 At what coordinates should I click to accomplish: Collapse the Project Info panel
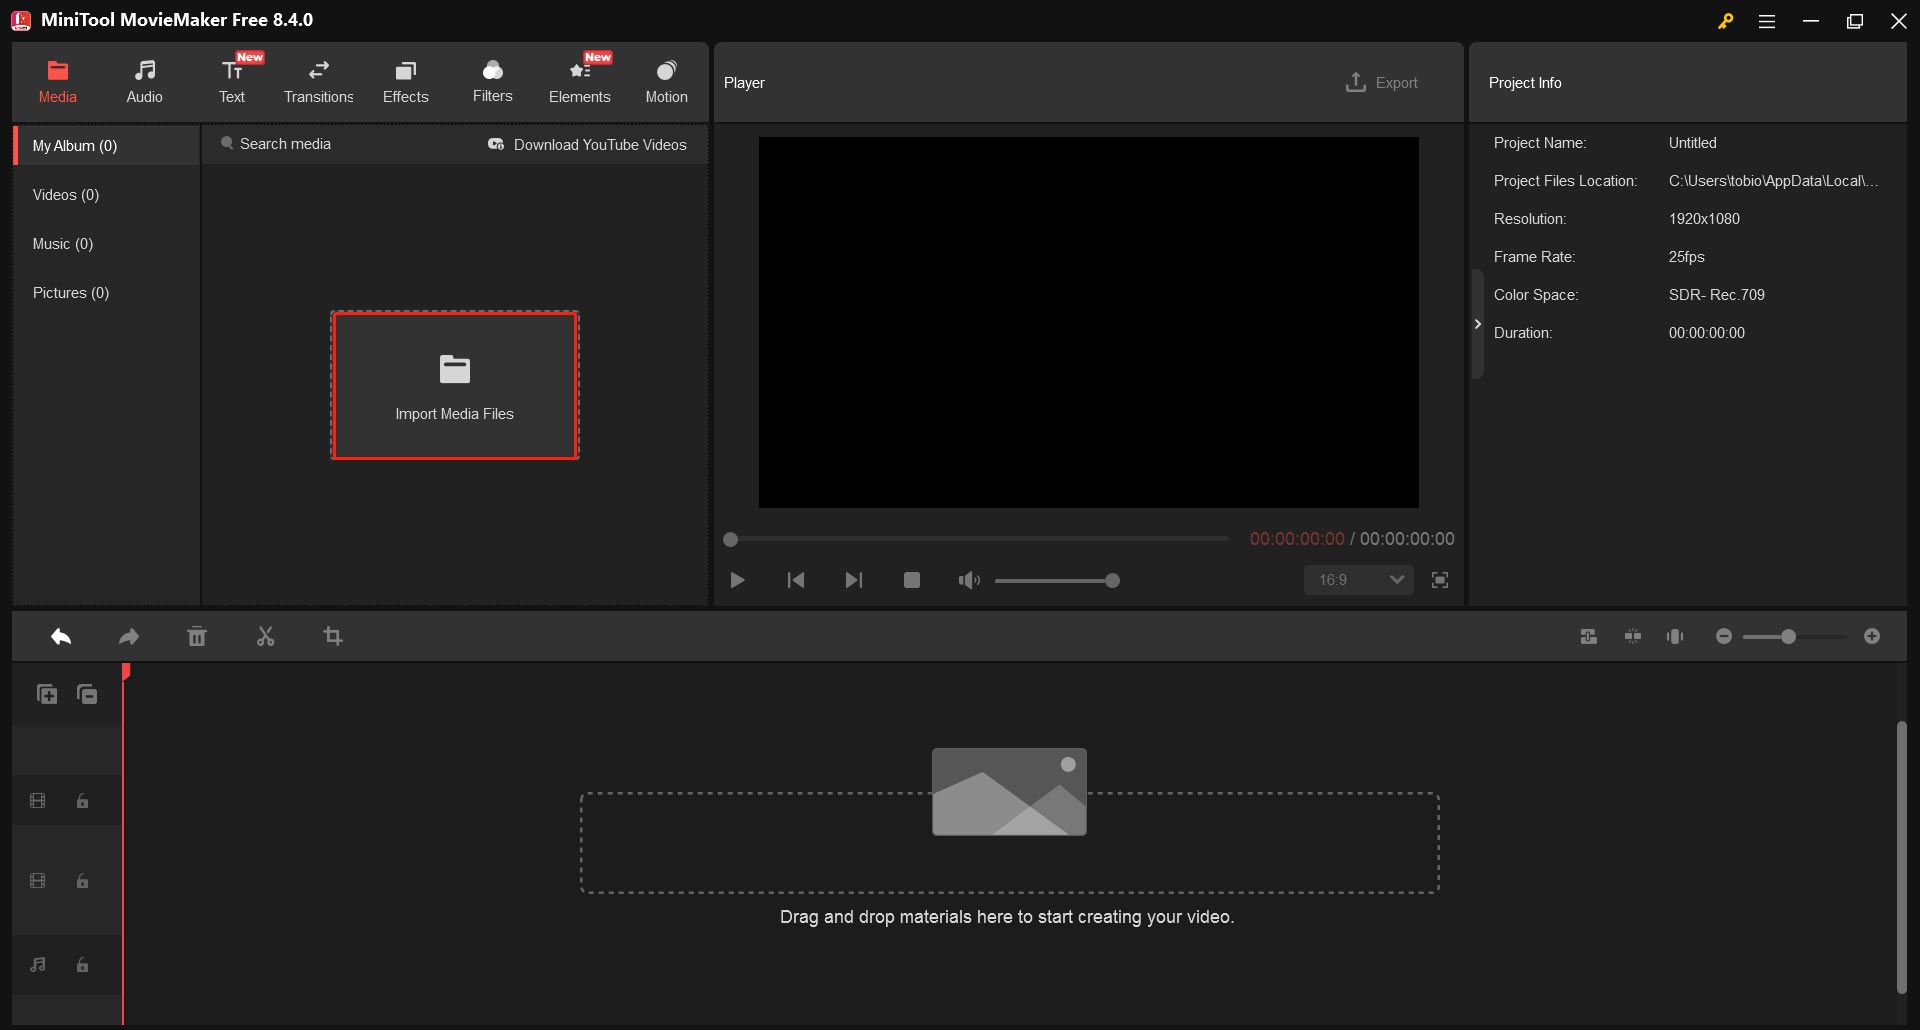tap(1478, 323)
